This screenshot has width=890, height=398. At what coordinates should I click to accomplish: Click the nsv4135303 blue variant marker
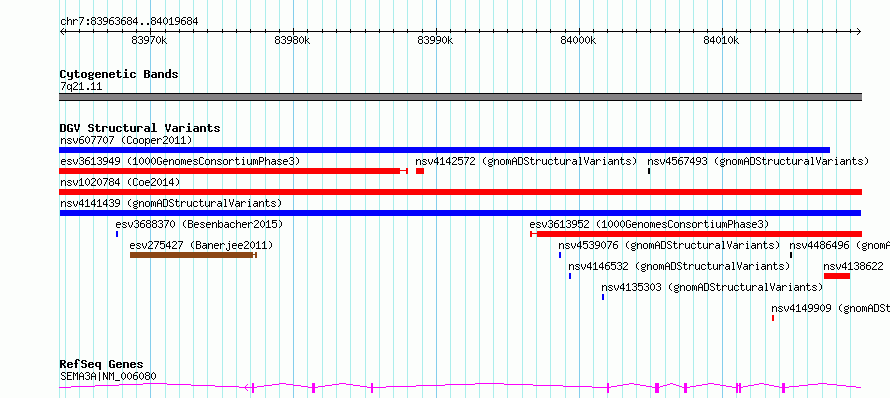[603, 297]
